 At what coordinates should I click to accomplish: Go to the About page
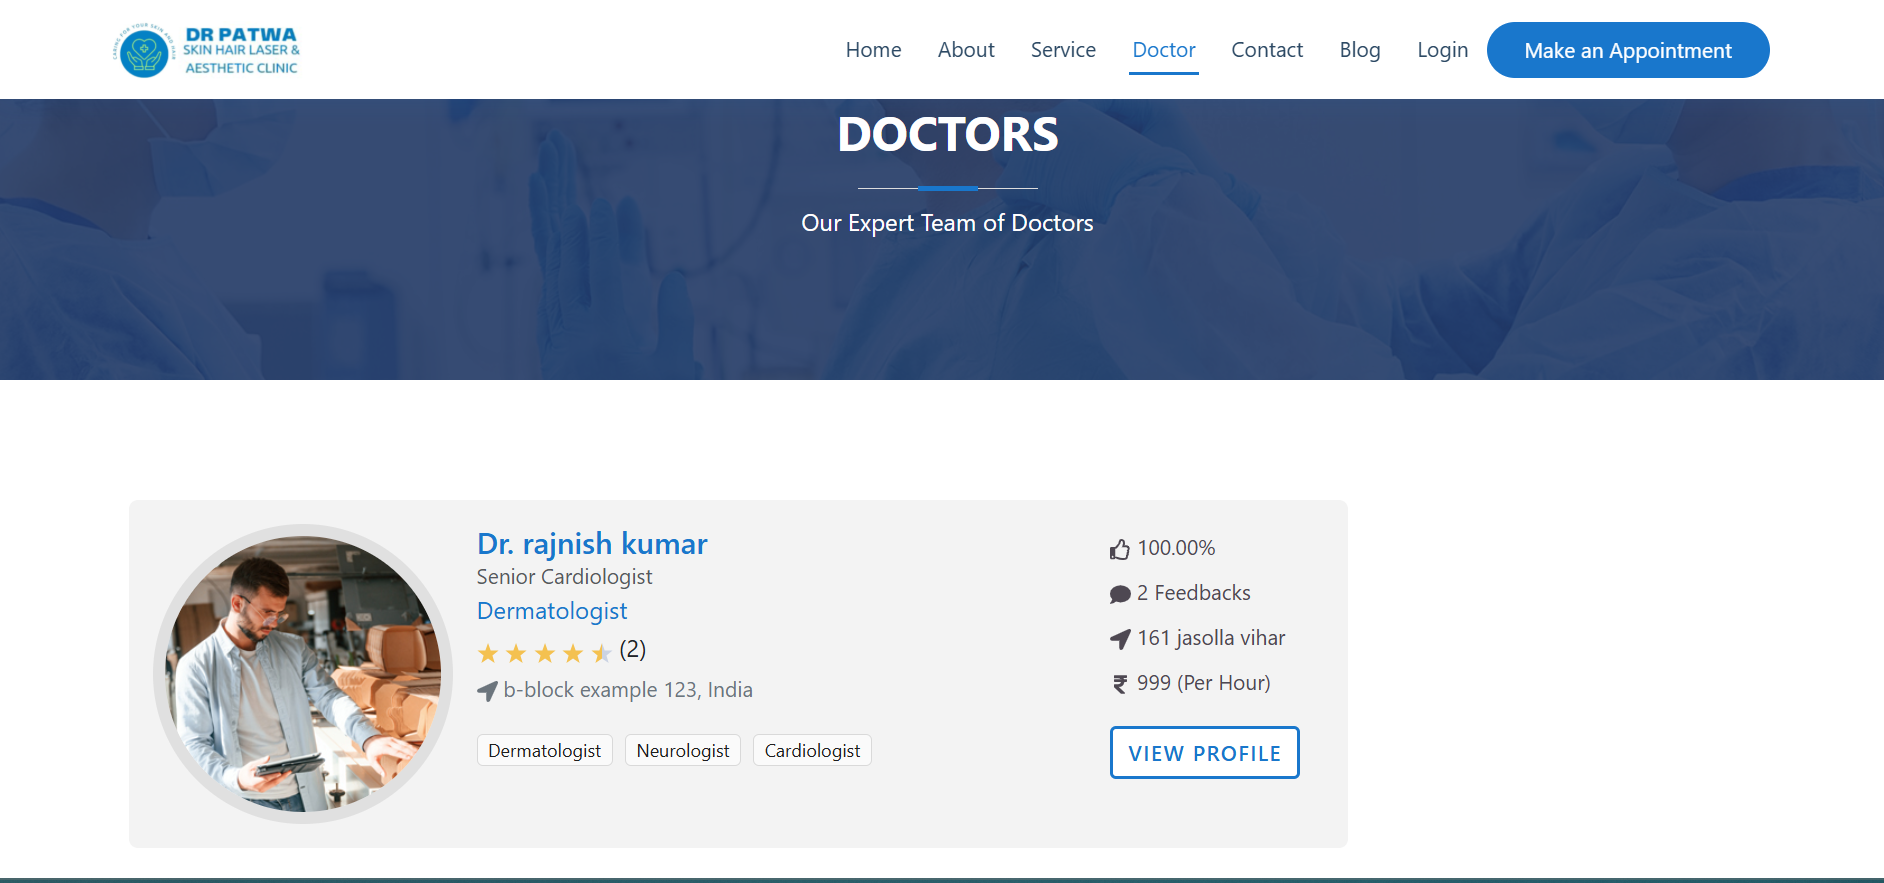point(965,50)
